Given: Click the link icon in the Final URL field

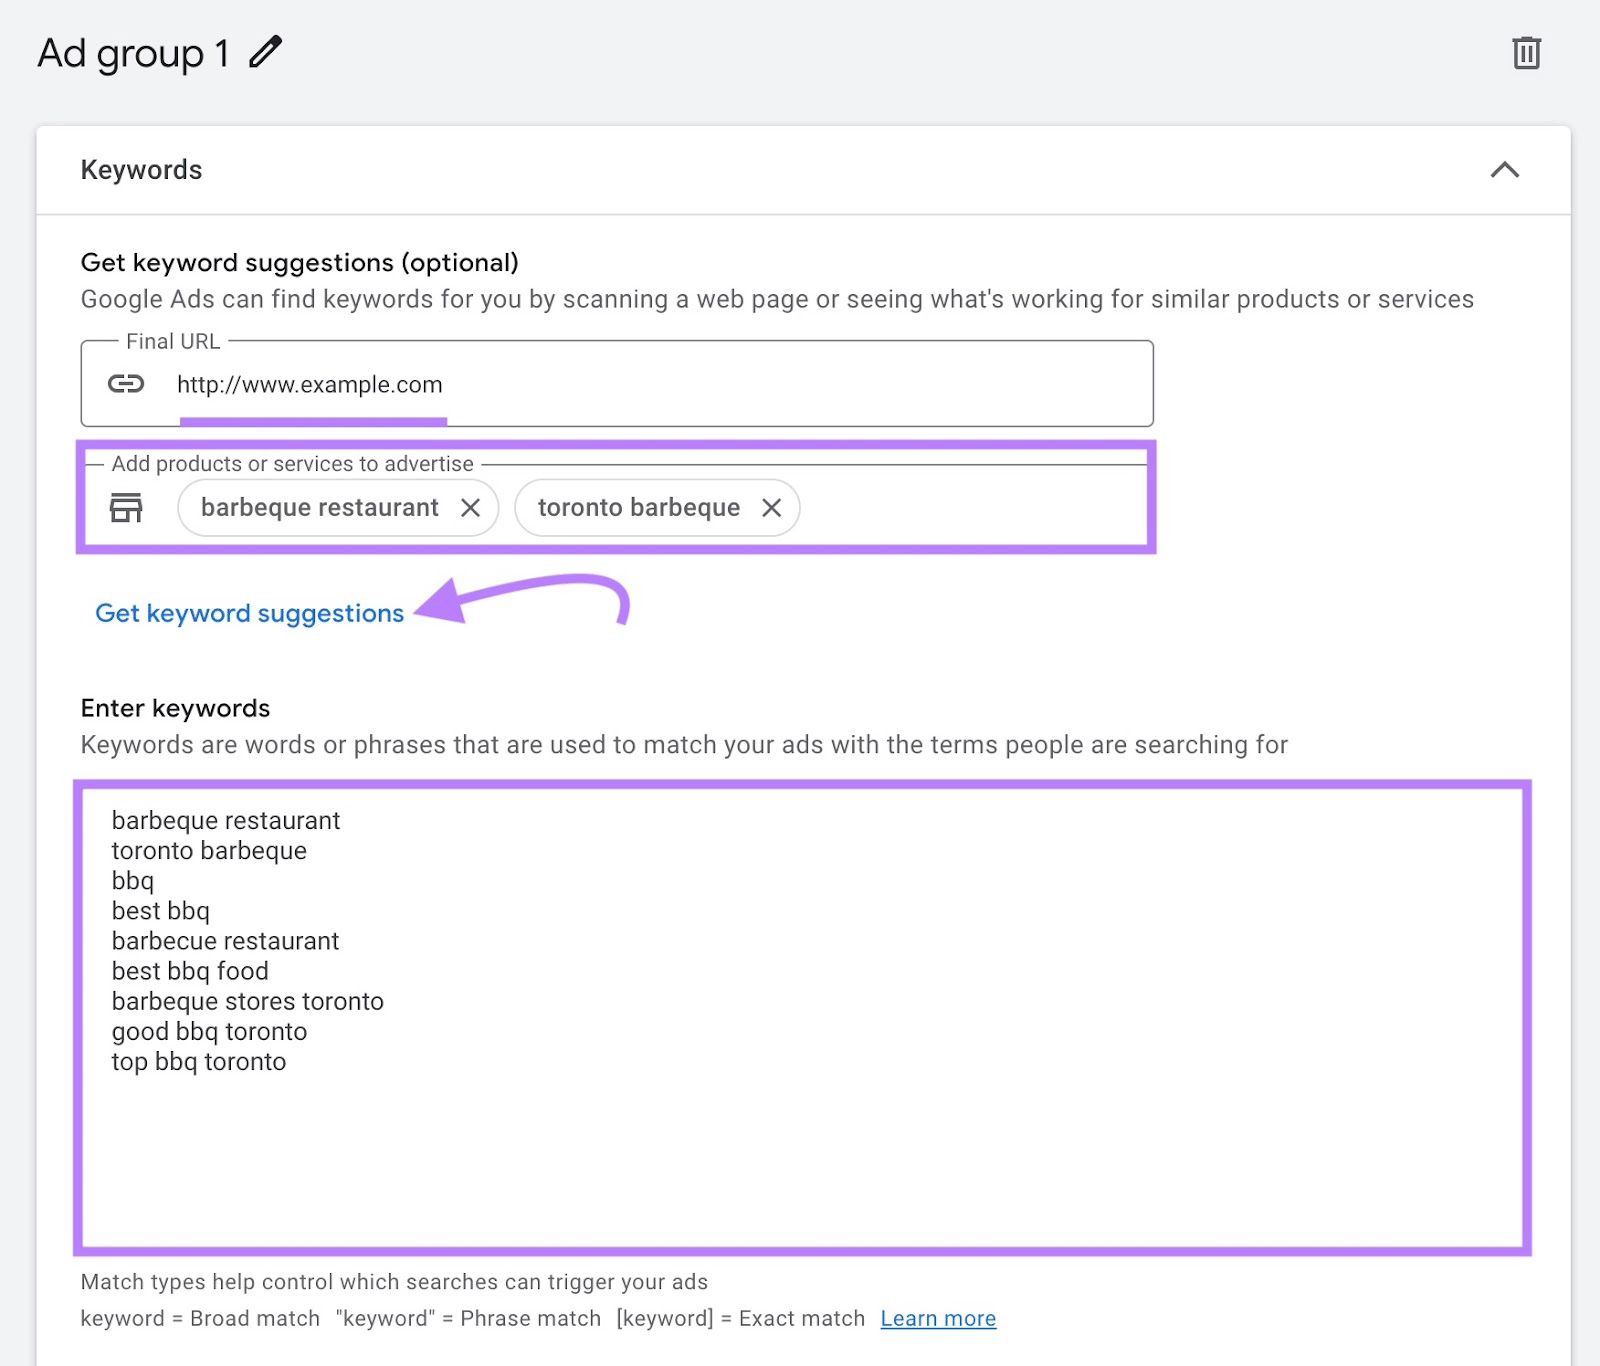Looking at the screenshot, I should (127, 383).
